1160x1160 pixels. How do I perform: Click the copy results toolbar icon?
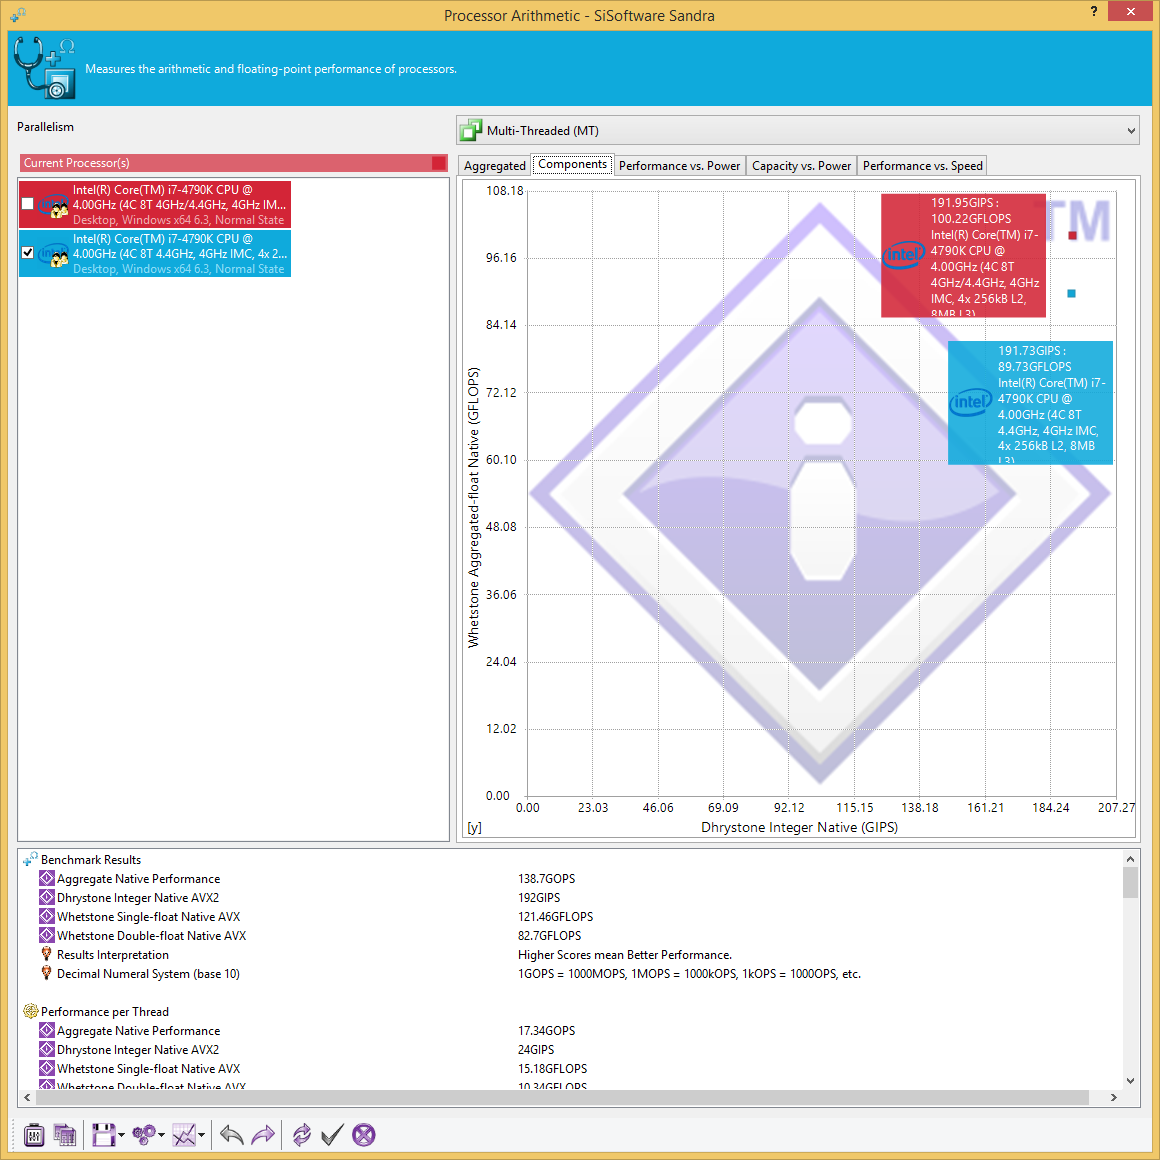tap(64, 1134)
